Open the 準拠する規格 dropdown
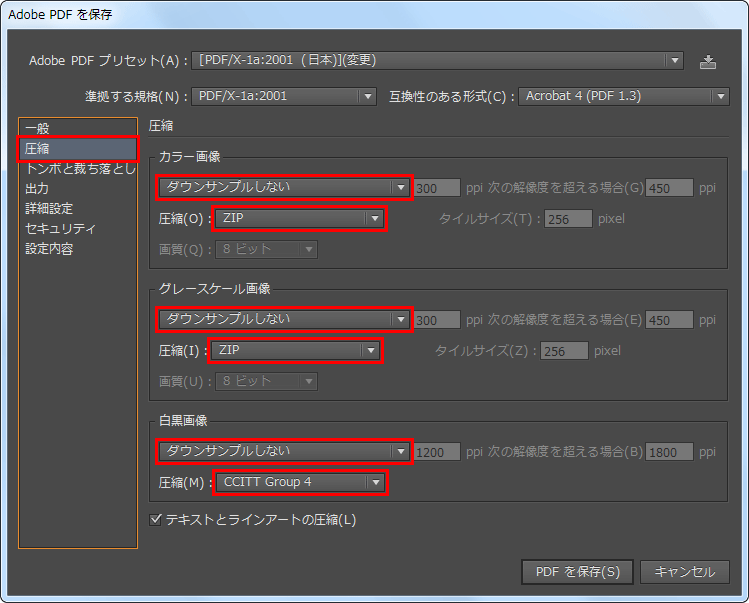The width and height of the screenshot is (749, 603). click(284, 97)
